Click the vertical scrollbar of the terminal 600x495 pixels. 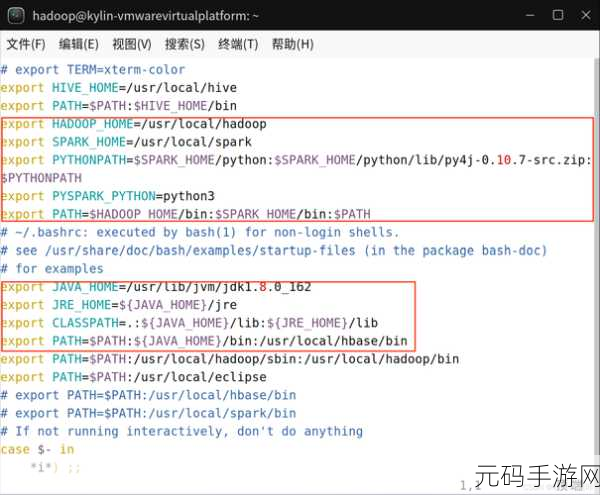(597, 256)
